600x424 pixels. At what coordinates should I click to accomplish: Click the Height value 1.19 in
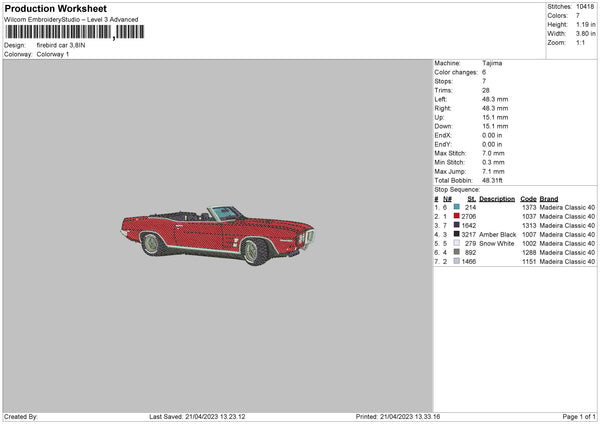point(586,24)
